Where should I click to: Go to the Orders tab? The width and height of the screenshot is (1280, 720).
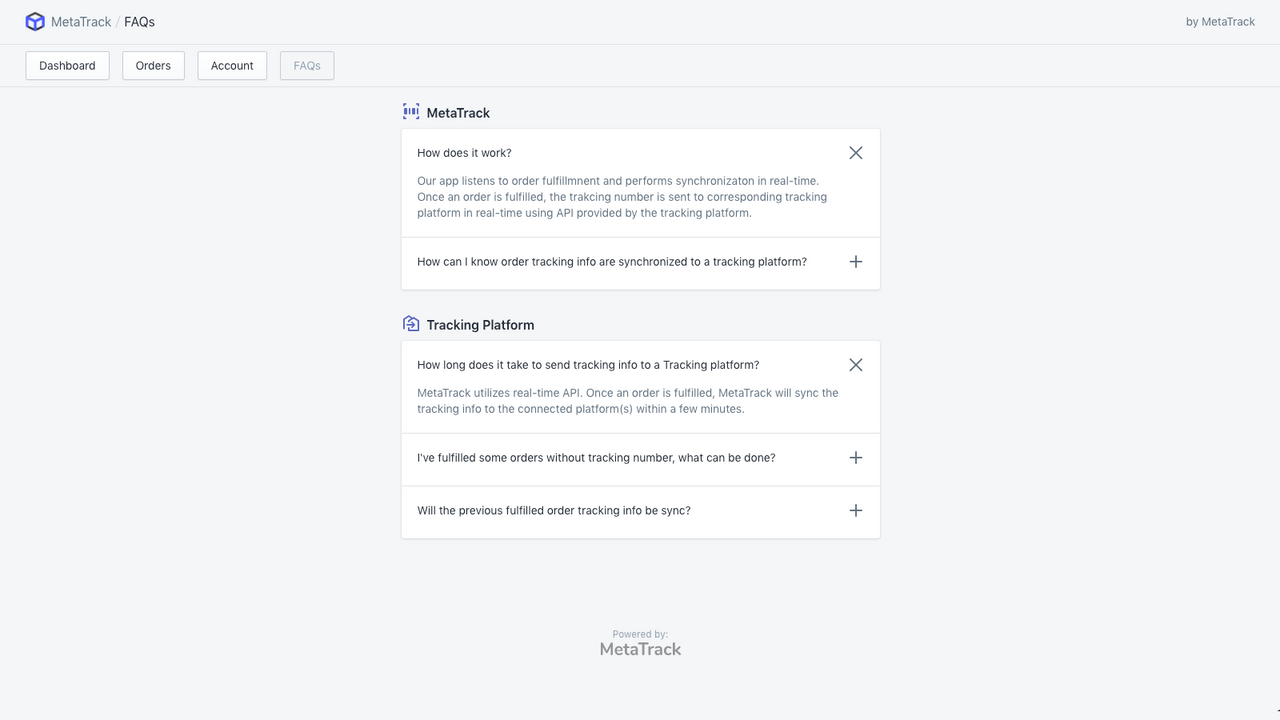(153, 66)
